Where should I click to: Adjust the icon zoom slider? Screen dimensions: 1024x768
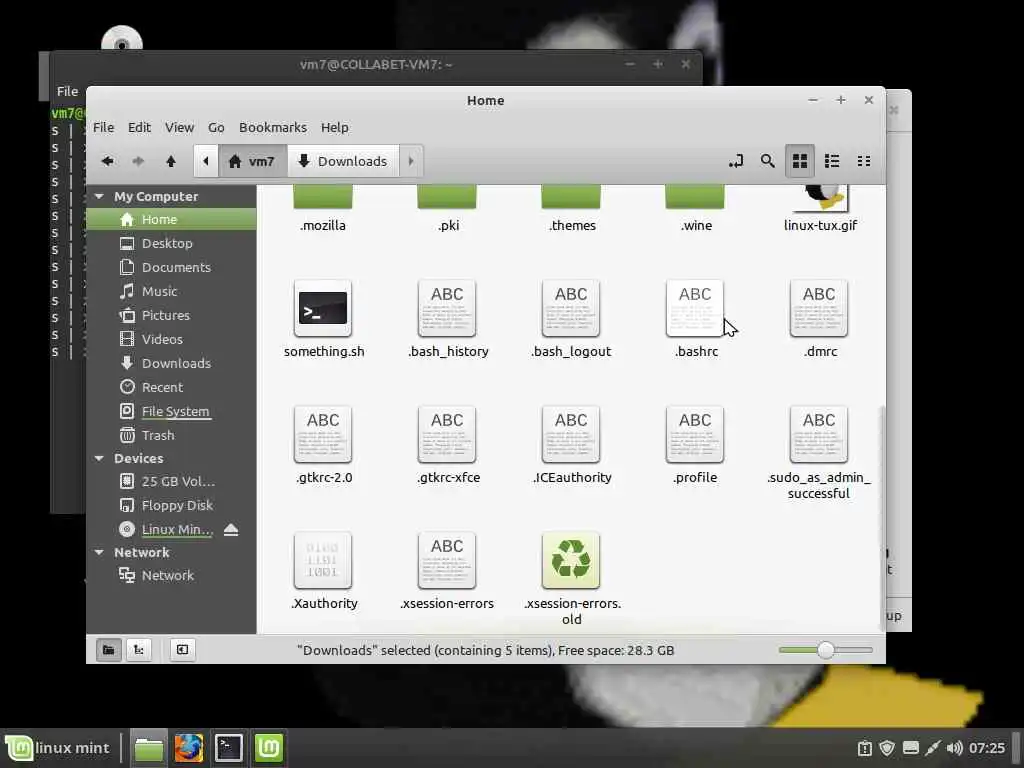click(x=825, y=650)
